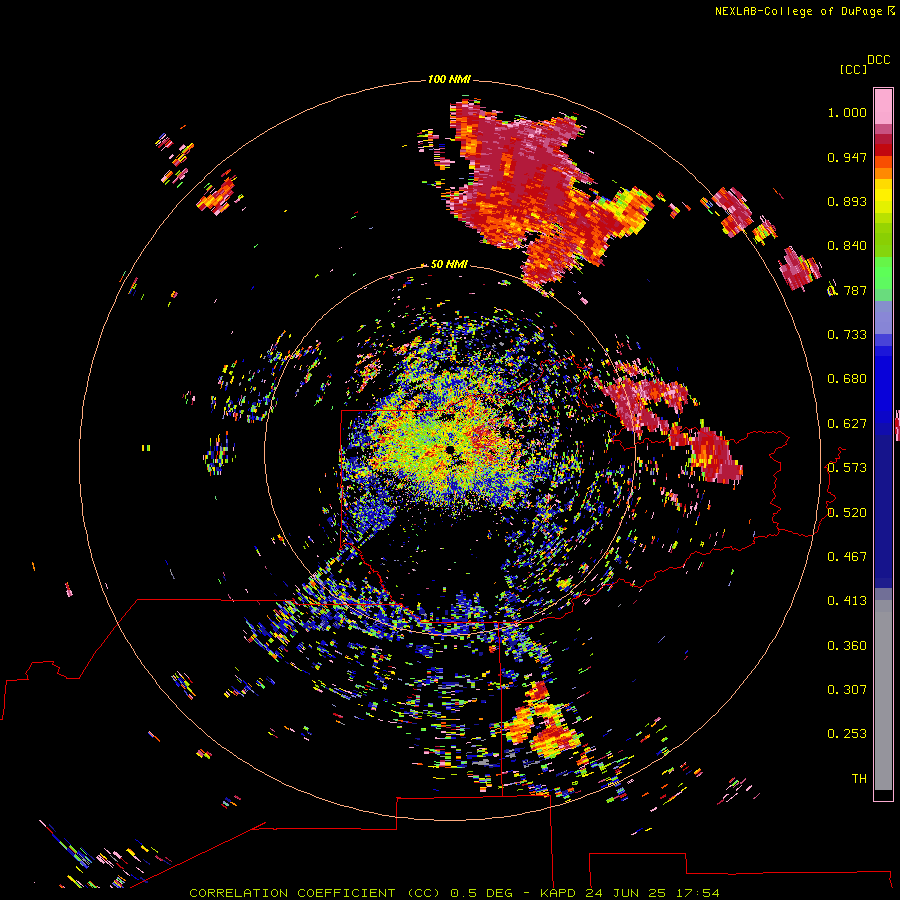Click the 0.893 color scale label
Image resolution: width=900 pixels, height=900 pixels.
coord(847,201)
